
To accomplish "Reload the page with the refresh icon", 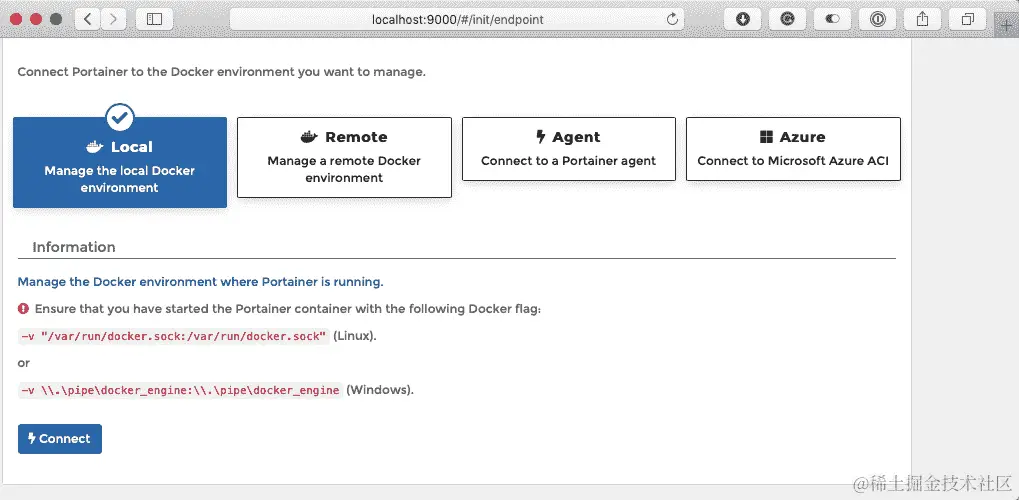I will coord(673,19).
